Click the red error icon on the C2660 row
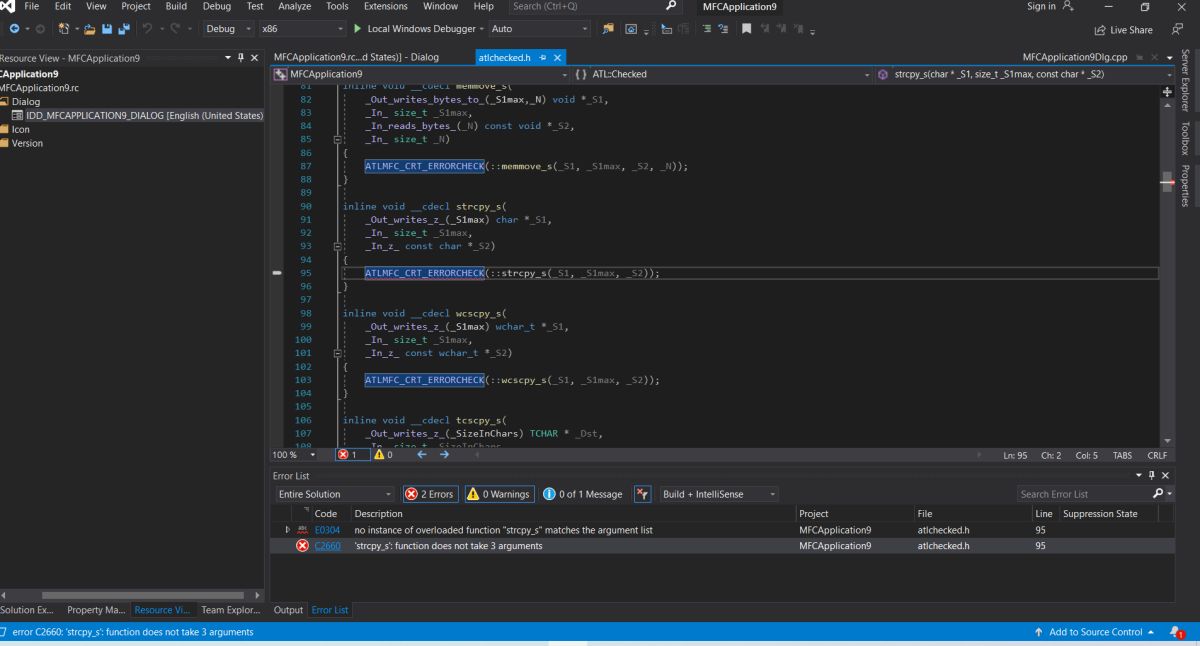1200x646 pixels. coord(302,546)
